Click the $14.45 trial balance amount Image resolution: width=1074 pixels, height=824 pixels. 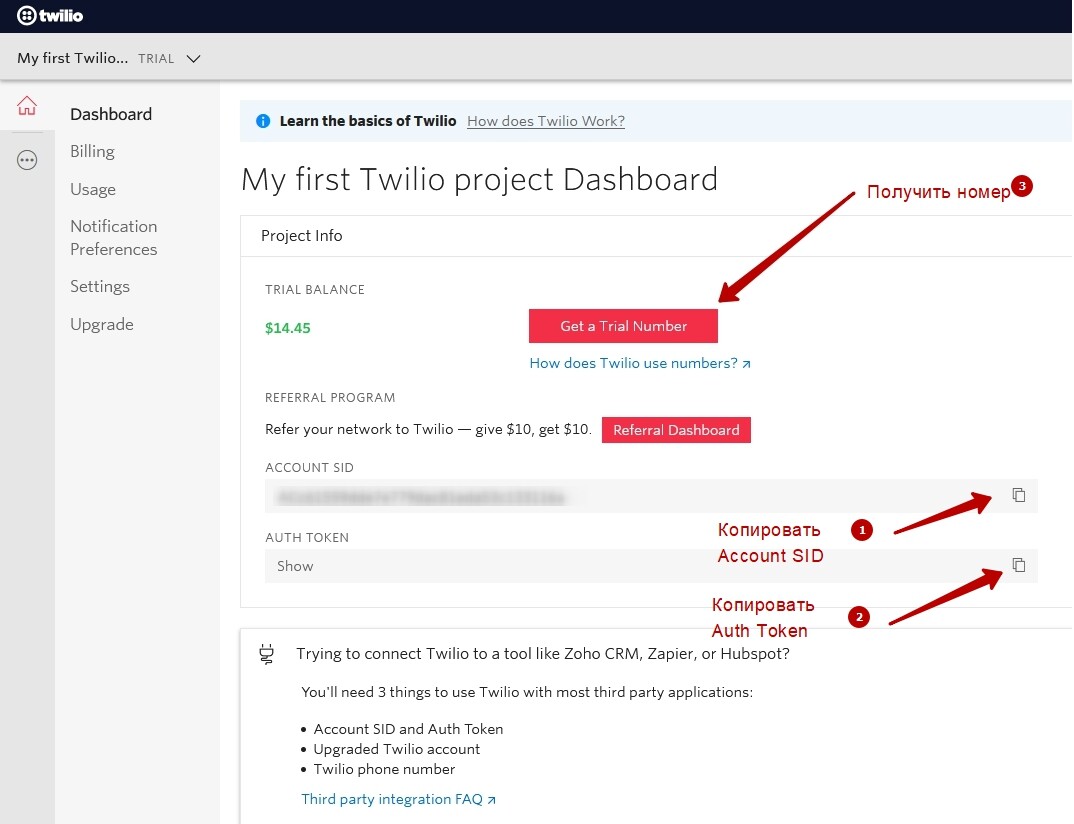(x=288, y=328)
